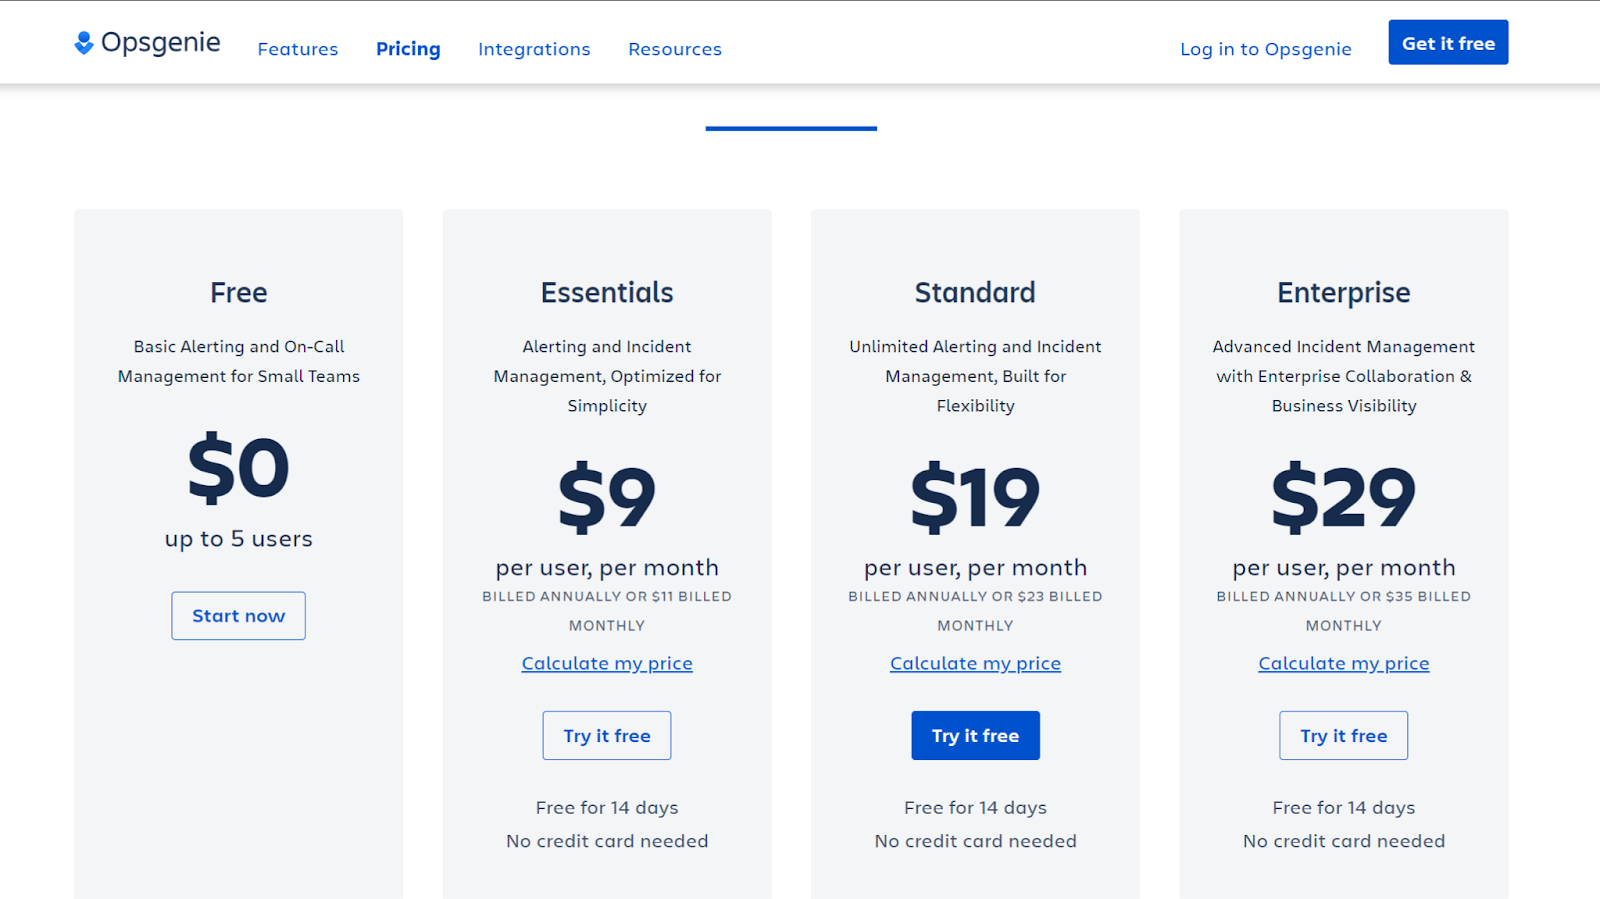Screen dimensions: 1600x899
Task: Click 'per user, per month' under $19
Action: click(975, 568)
